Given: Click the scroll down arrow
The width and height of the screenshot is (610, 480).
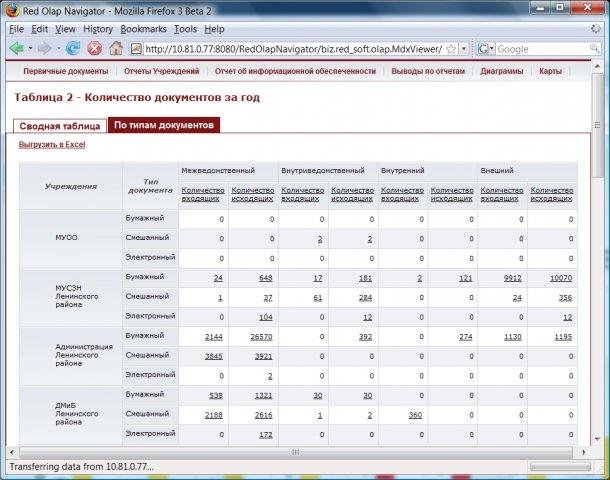Looking at the screenshot, I should coord(598,440).
